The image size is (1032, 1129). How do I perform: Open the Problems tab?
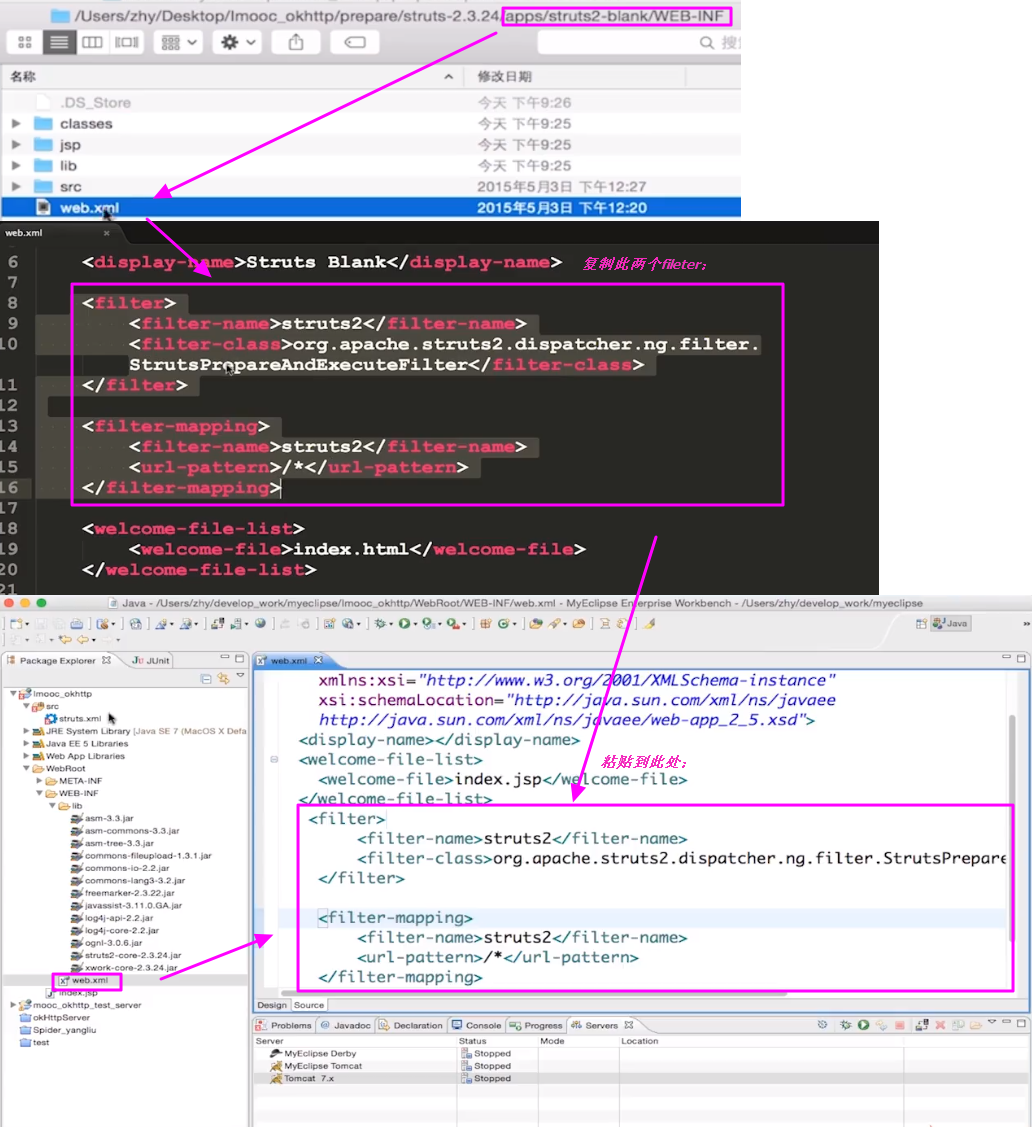point(284,1025)
